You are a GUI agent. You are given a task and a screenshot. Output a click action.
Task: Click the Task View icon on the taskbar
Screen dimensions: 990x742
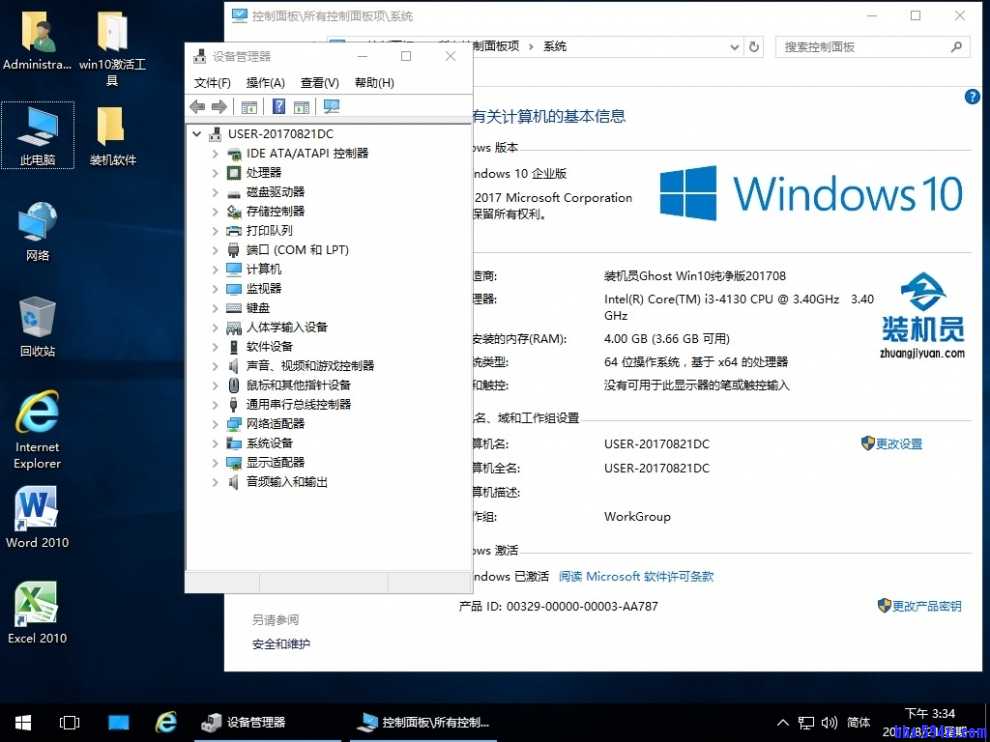pyautogui.click(x=69, y=722)
